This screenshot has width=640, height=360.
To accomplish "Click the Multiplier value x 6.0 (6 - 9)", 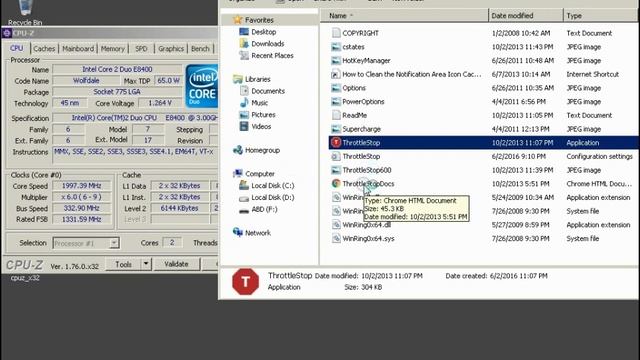I will (82, 197).
